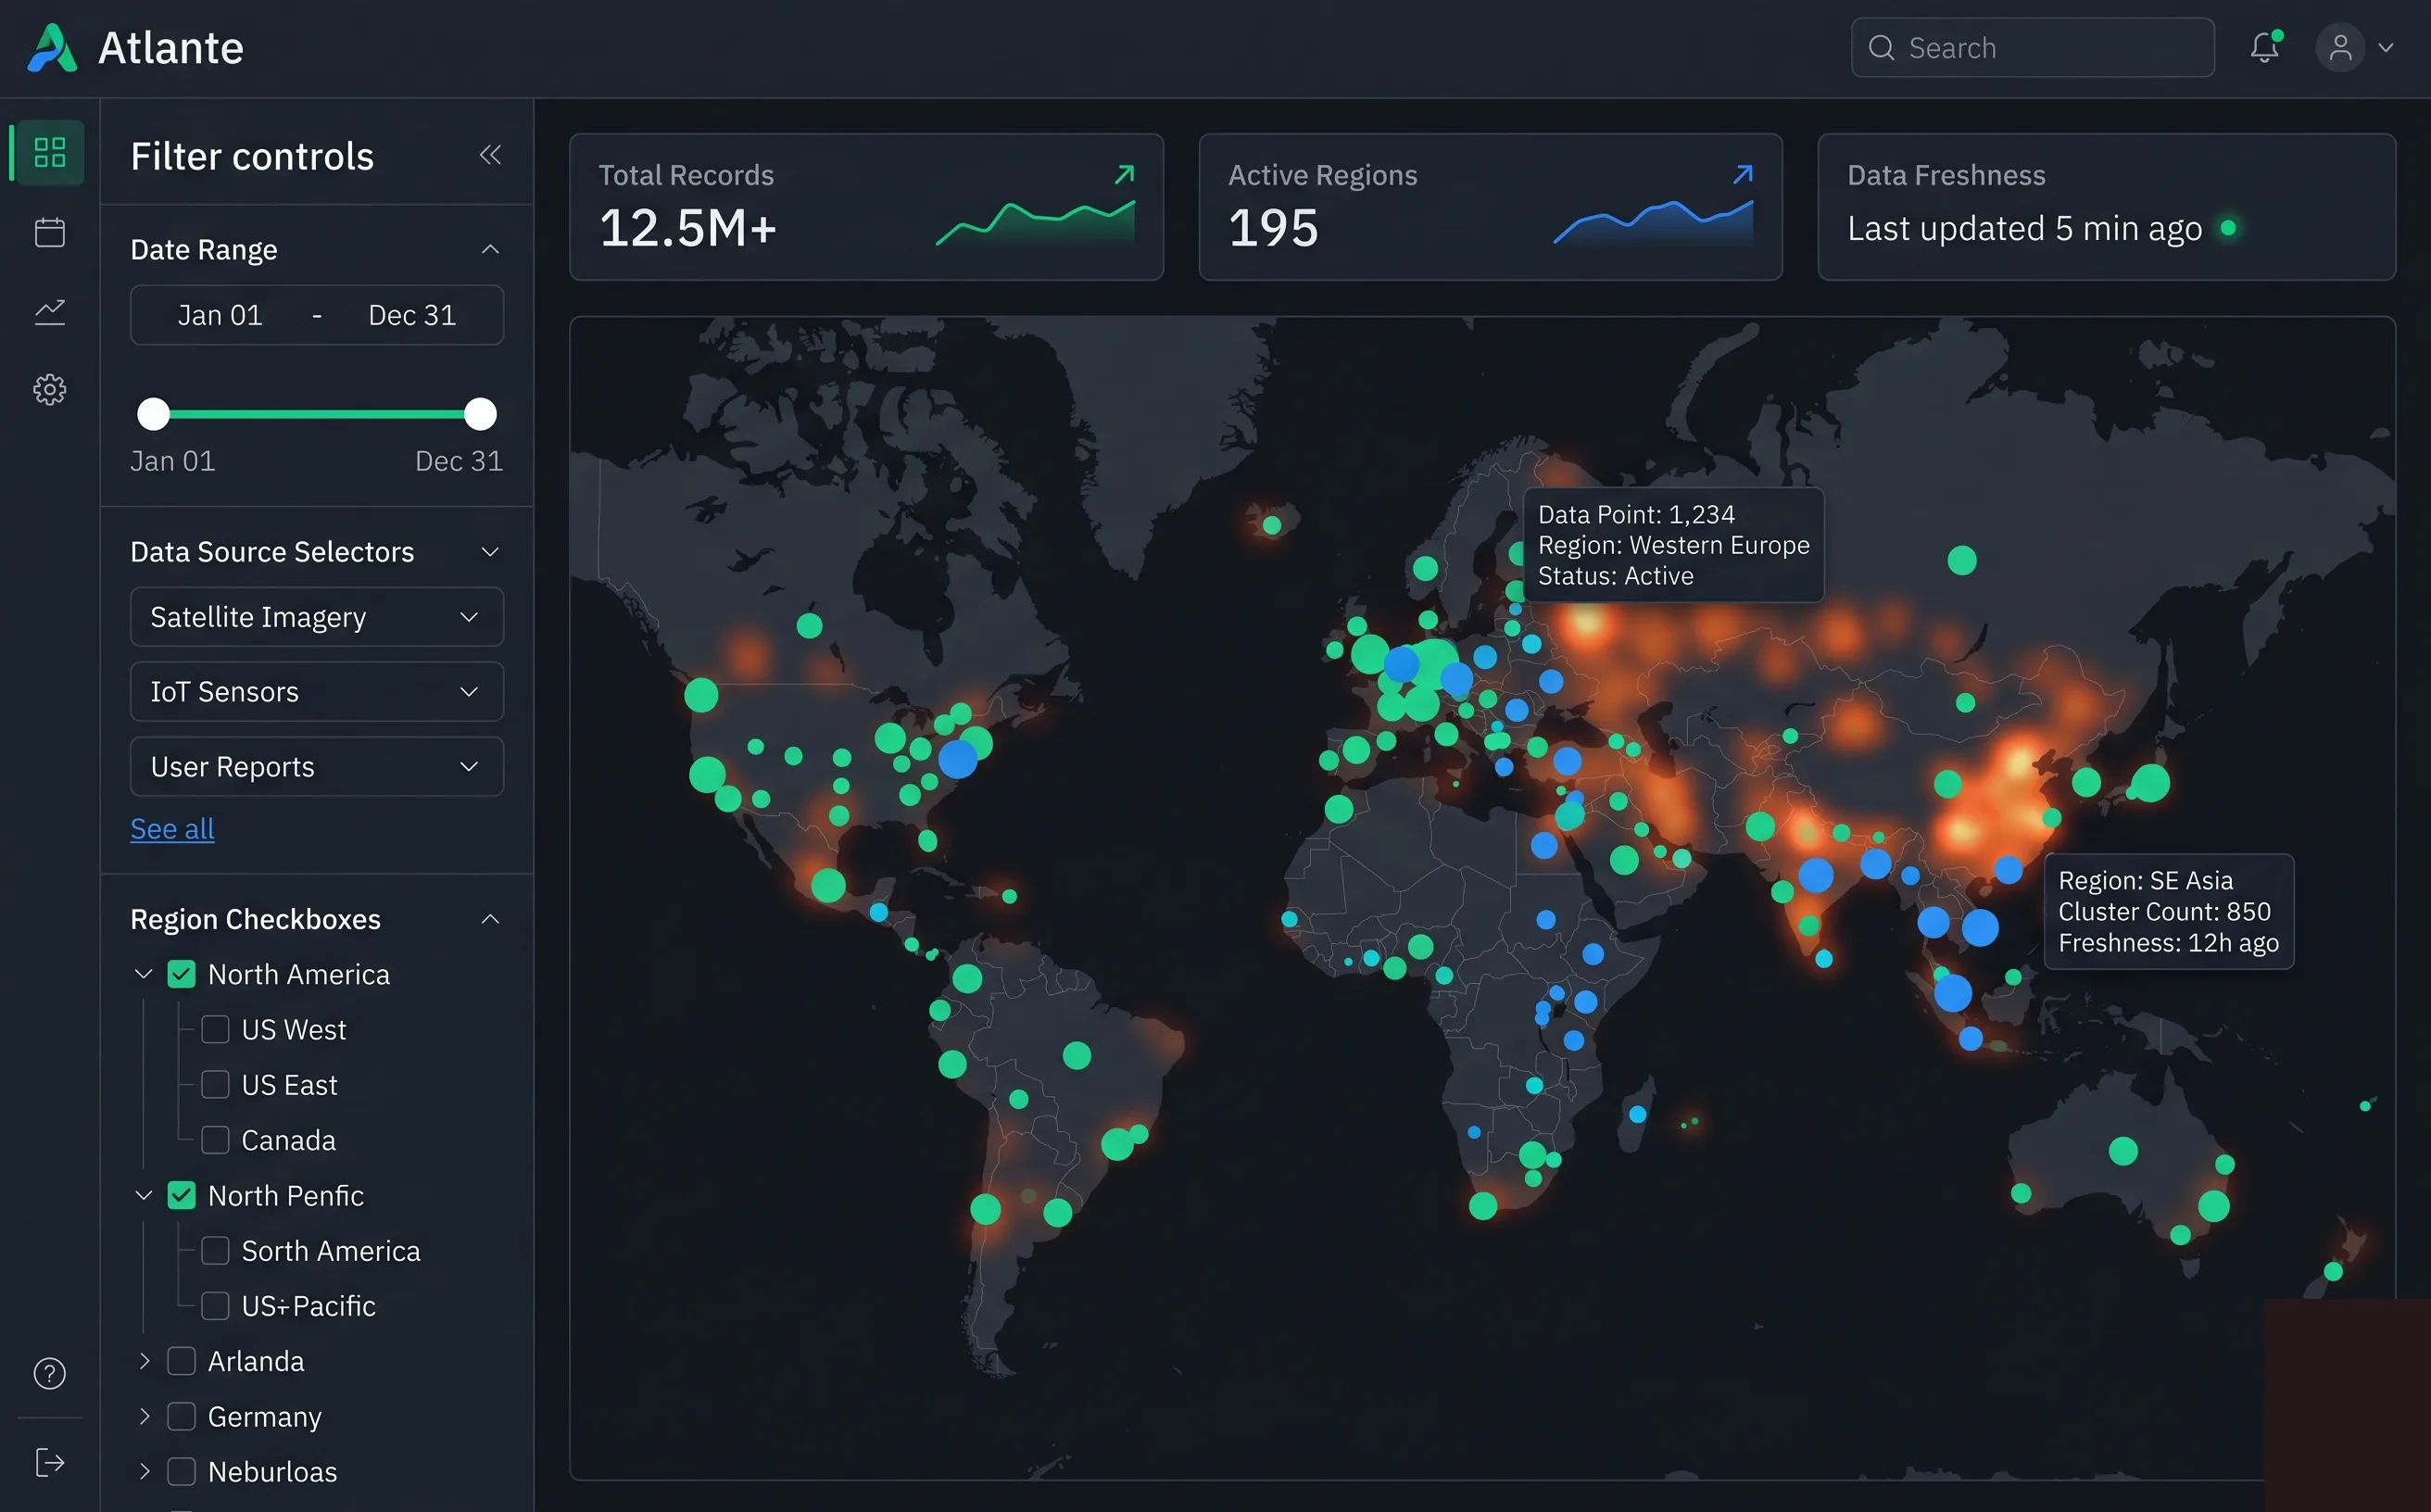This screenshot has width=2431, height=1512.
Task: Click the "12.5M+" total records value
Action: (688, 228)
